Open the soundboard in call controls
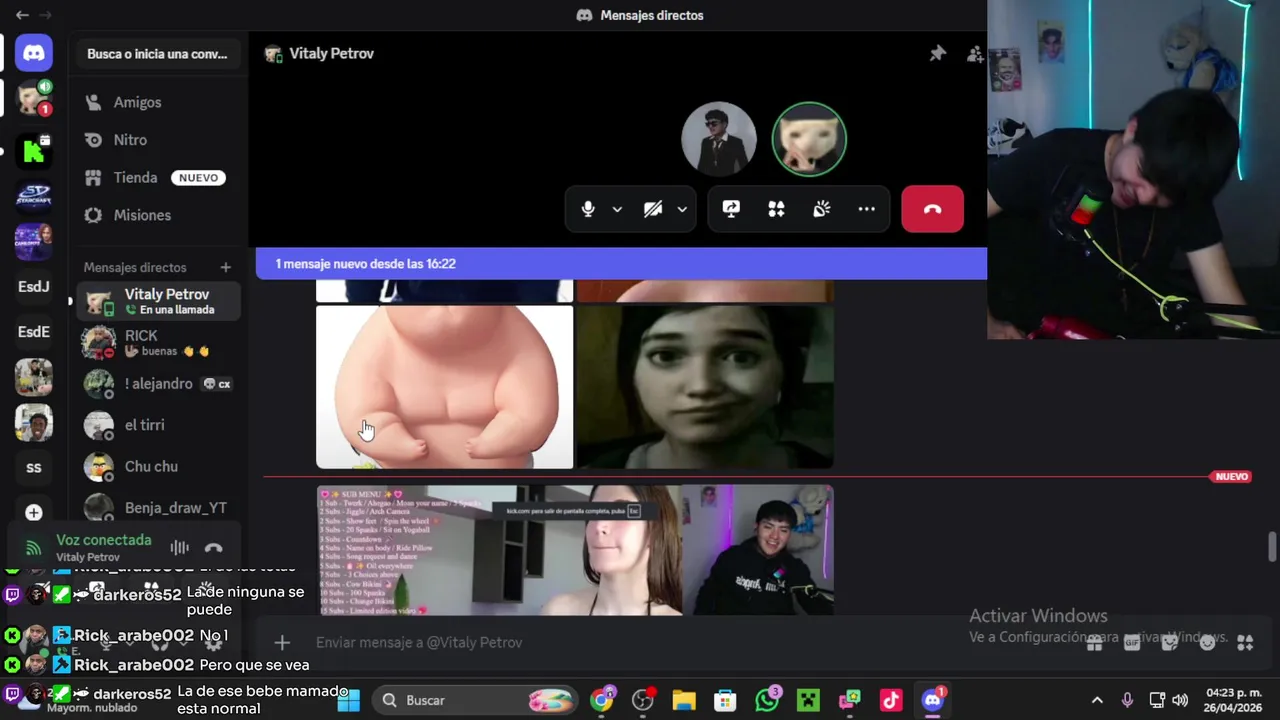This screenshot has width=1280, height=720. (821, 209)
